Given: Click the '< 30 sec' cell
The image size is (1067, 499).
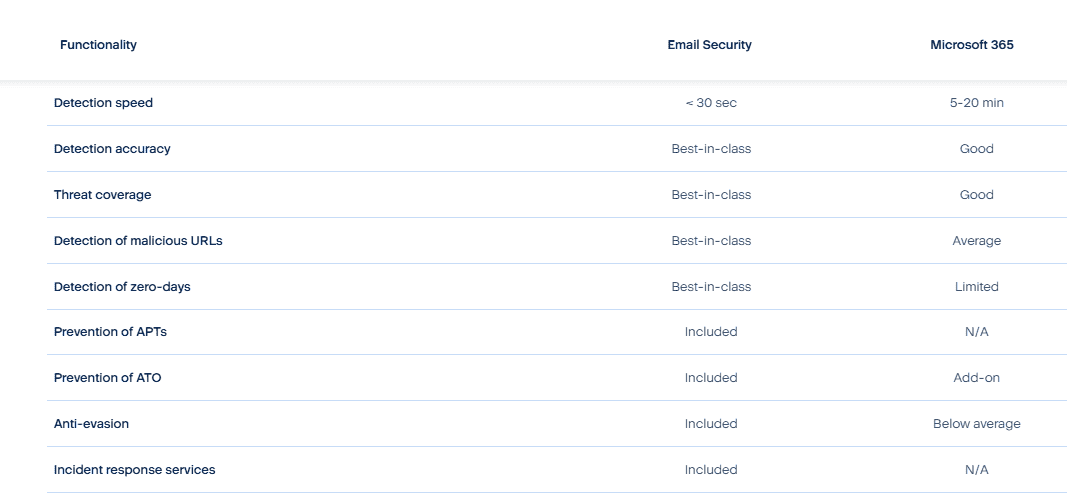Looking at the screenshot, I should click(711, 103).
